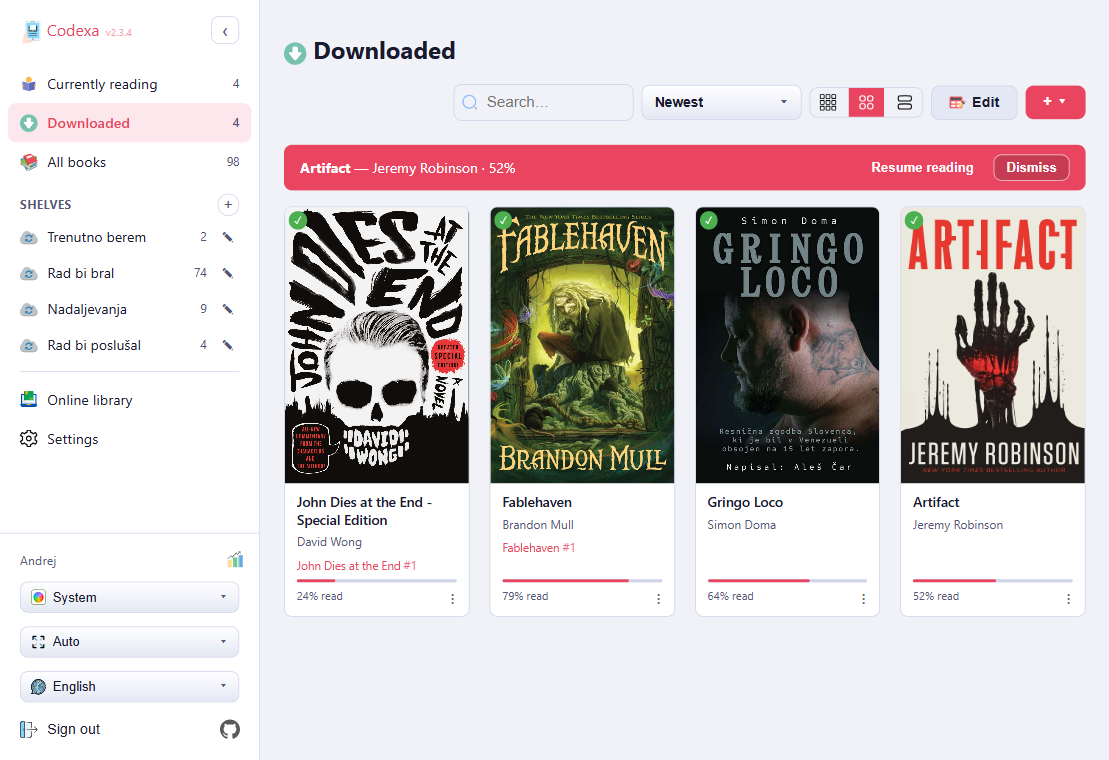This screenshot has width=1109, height=760.
Task: Open the Gringo Loco book cover
Action: [787, 345]
